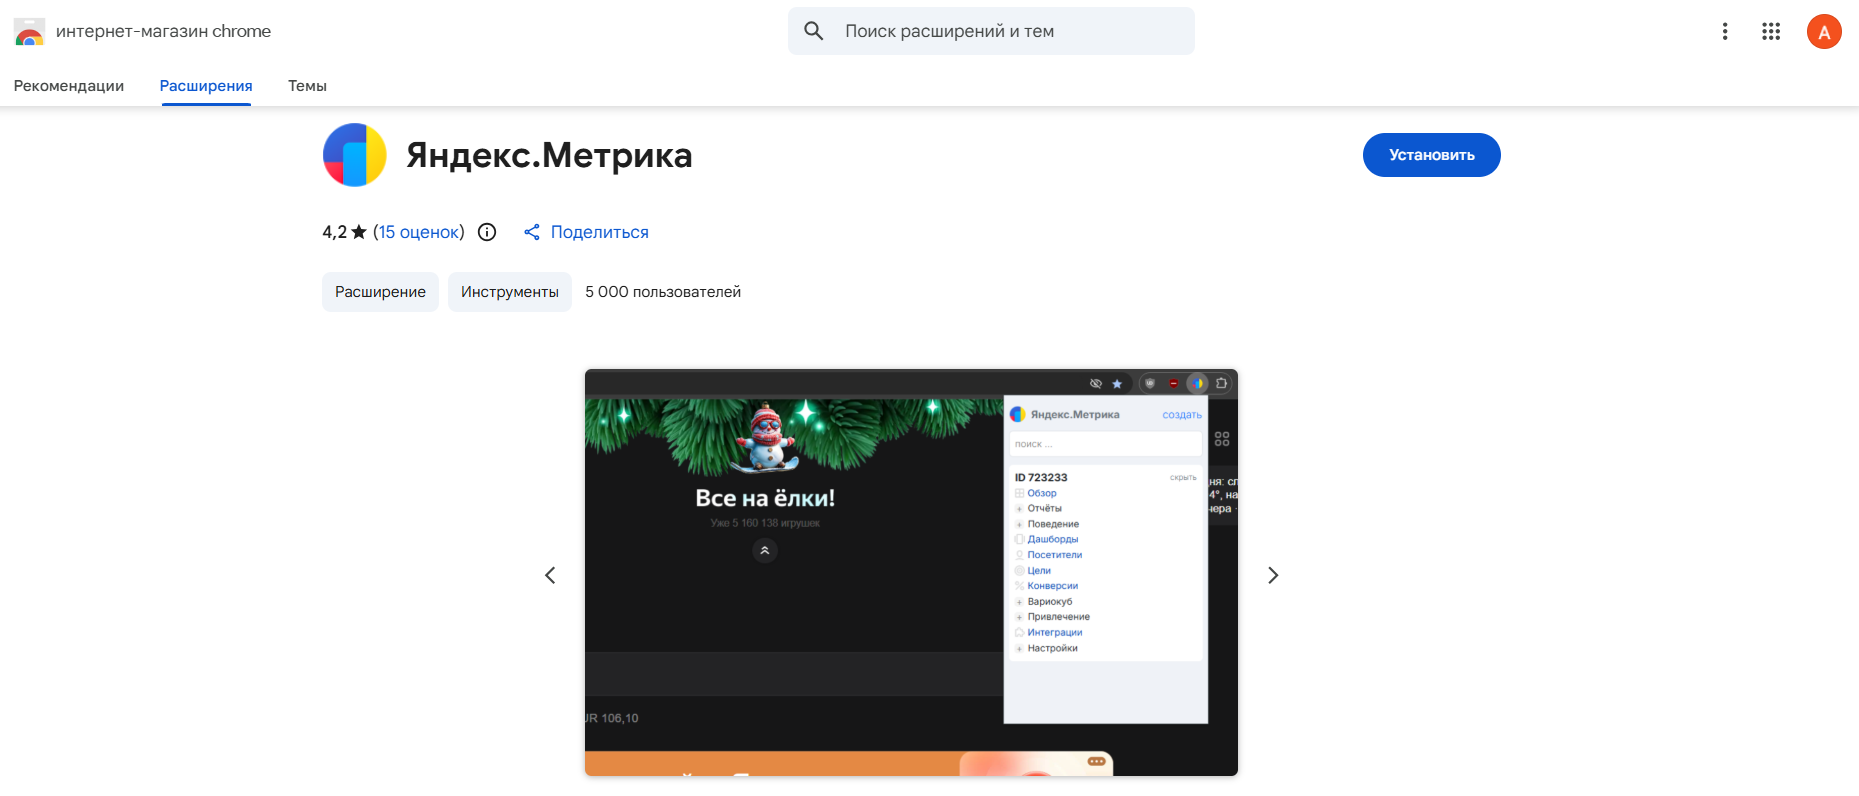
Task: Show the next screenshot with right arrow
Action: (x=1272, y=575)
